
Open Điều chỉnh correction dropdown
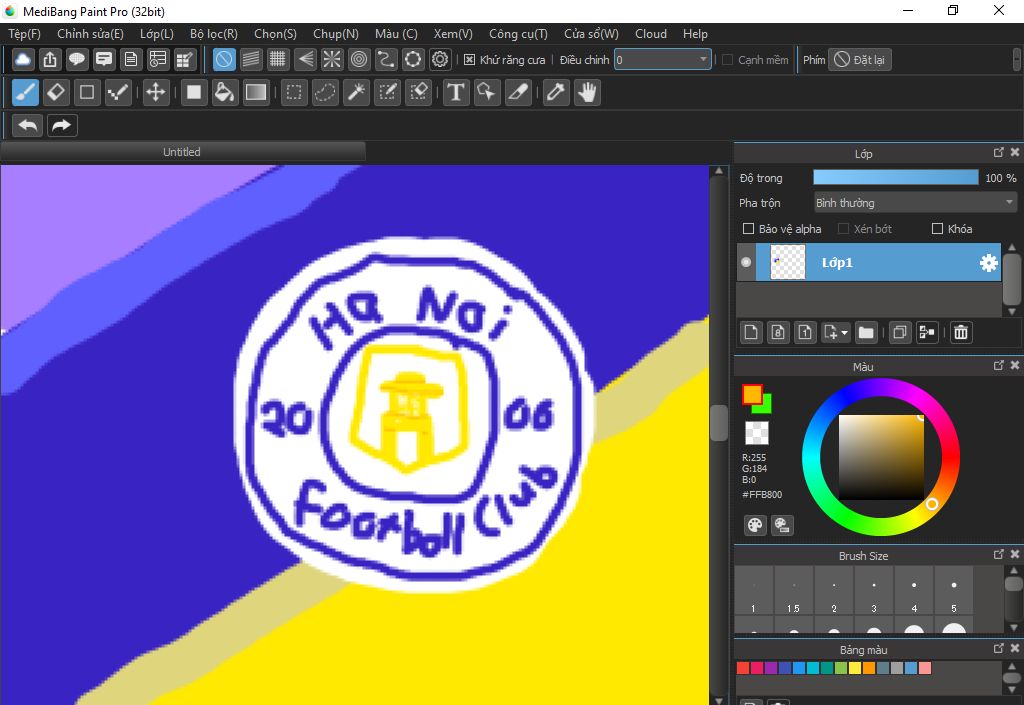663,59
